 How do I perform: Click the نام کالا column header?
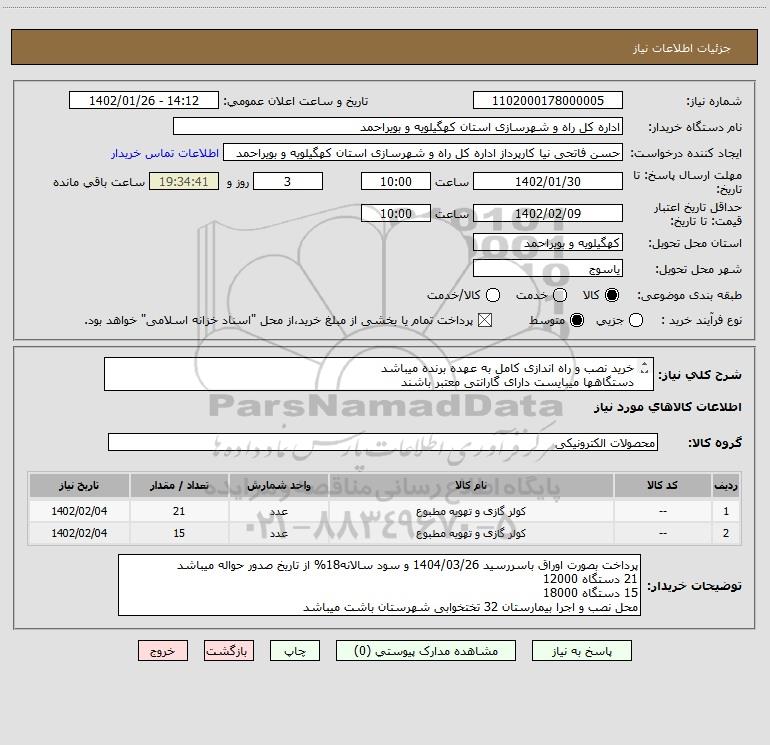471,485
